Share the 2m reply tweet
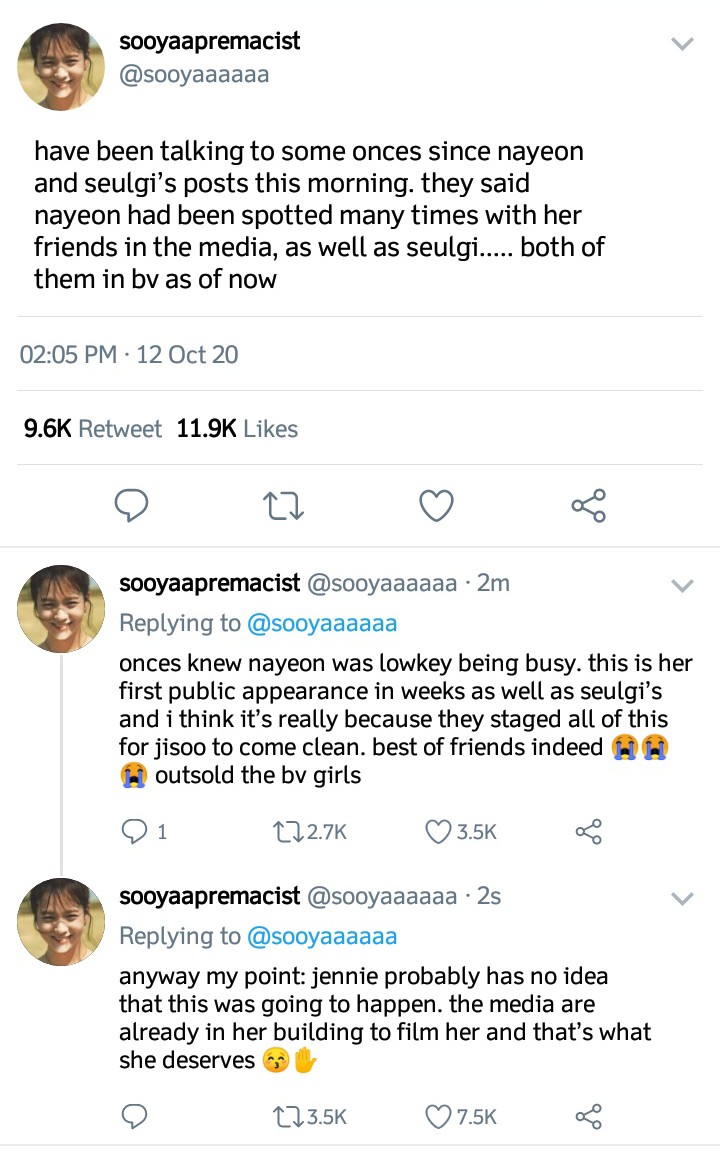 [588, 831]
